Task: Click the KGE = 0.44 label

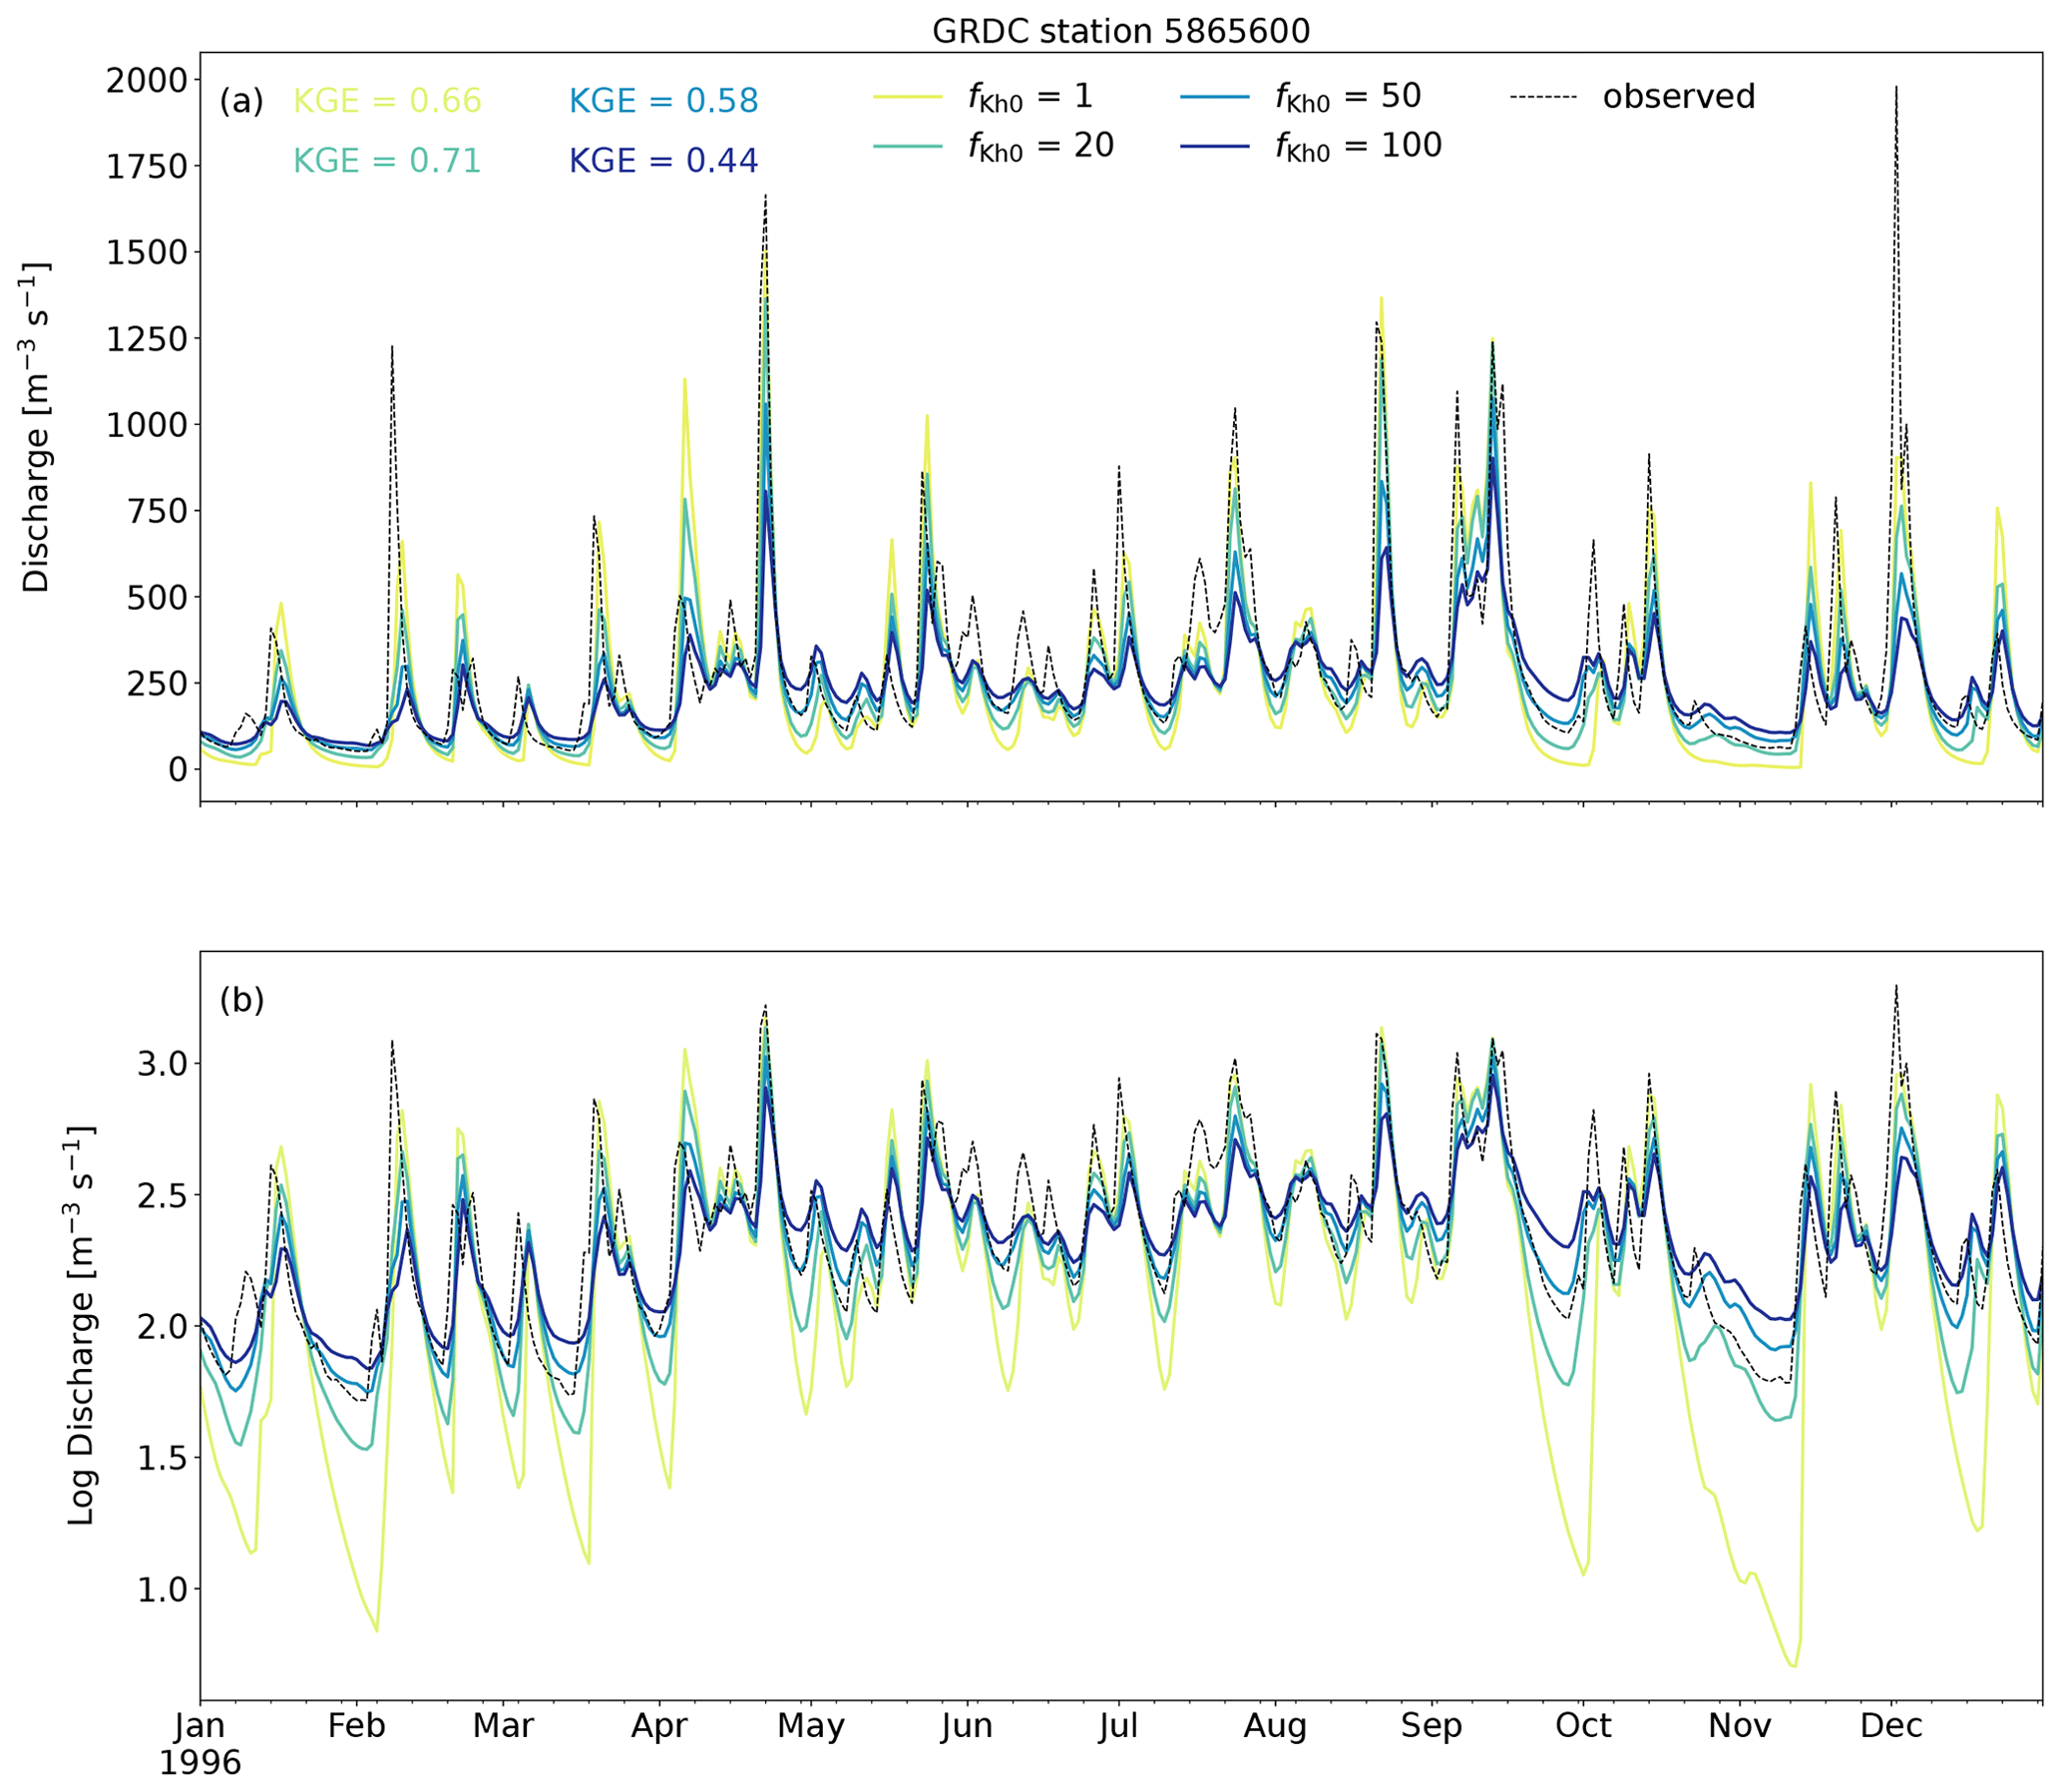Action: point(664,161)
